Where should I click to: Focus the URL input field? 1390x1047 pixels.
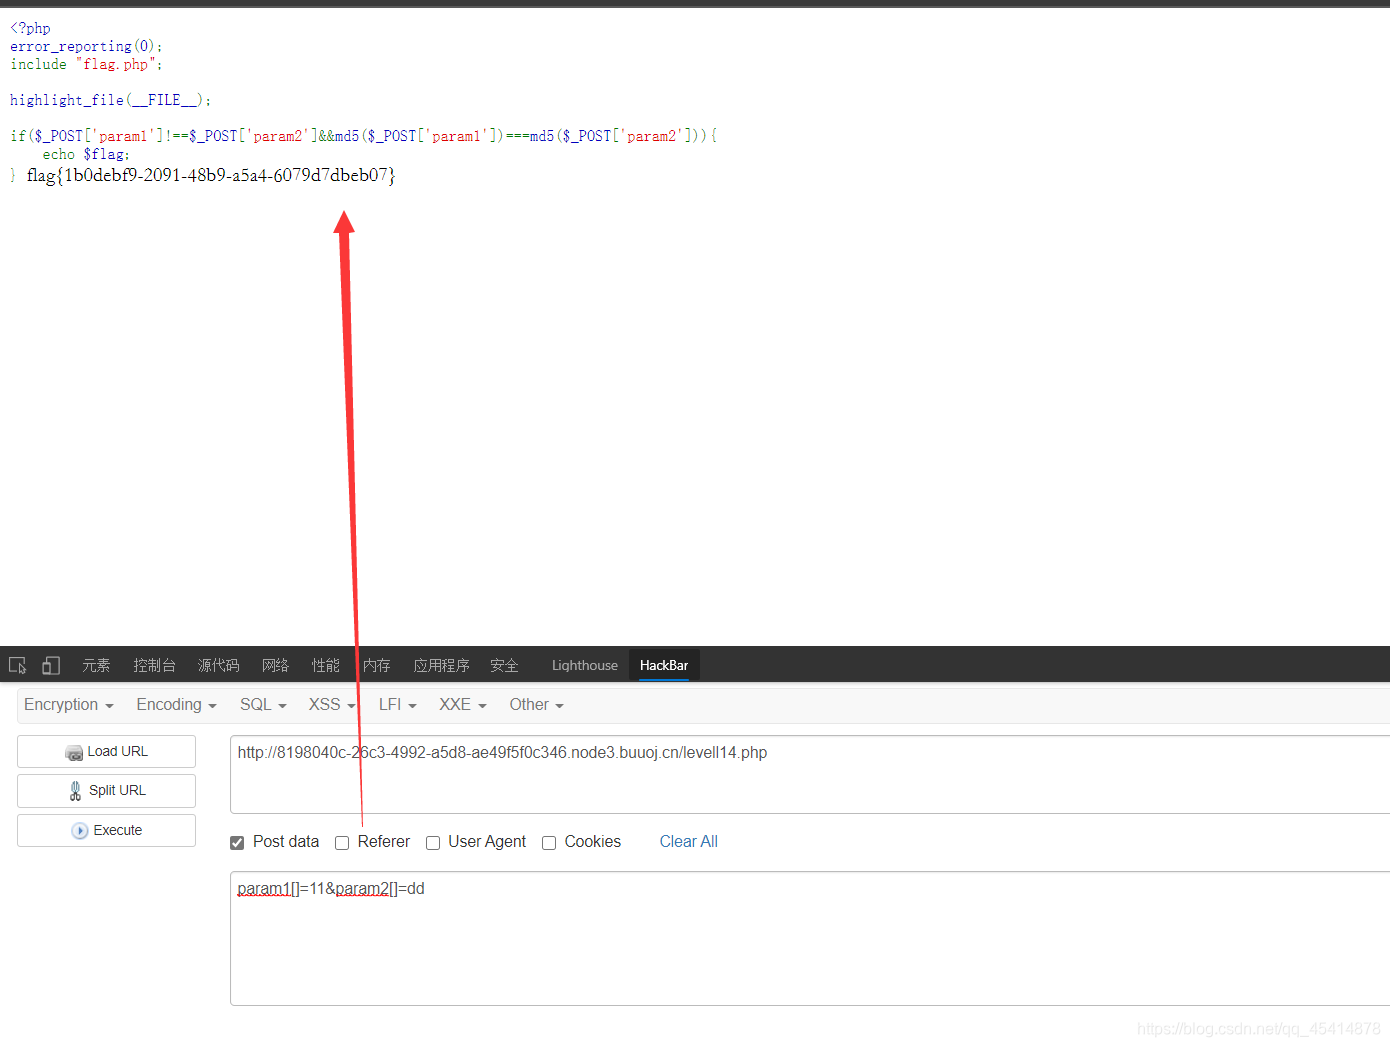(x=810, y=775)
